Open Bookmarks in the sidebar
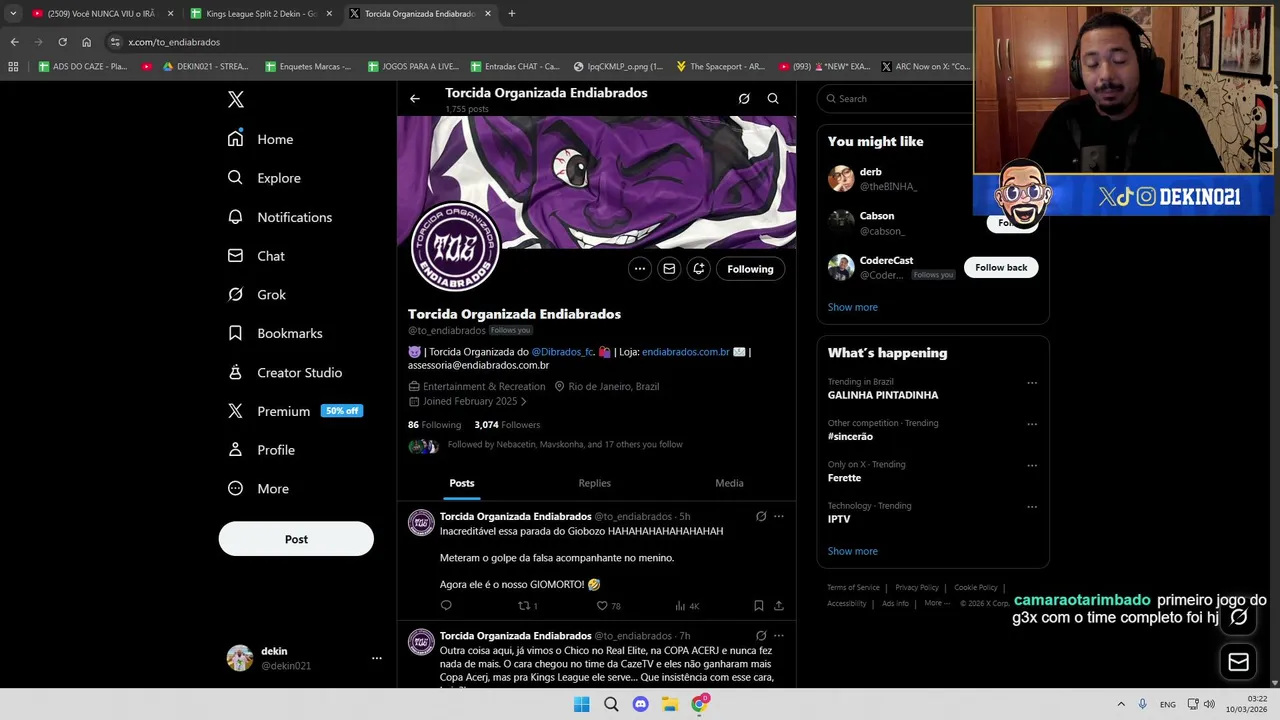Image resolution: width=1280 pixels, height=720 pixels. (275, 333)
